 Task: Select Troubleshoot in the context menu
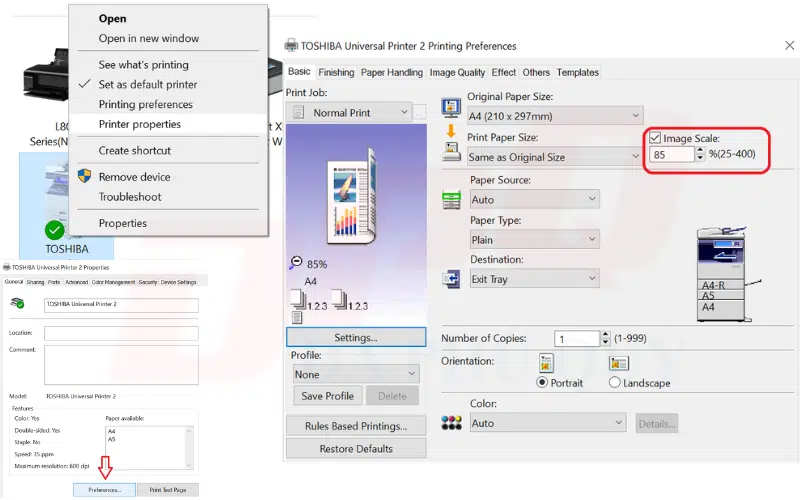click(x=168, y=196)
